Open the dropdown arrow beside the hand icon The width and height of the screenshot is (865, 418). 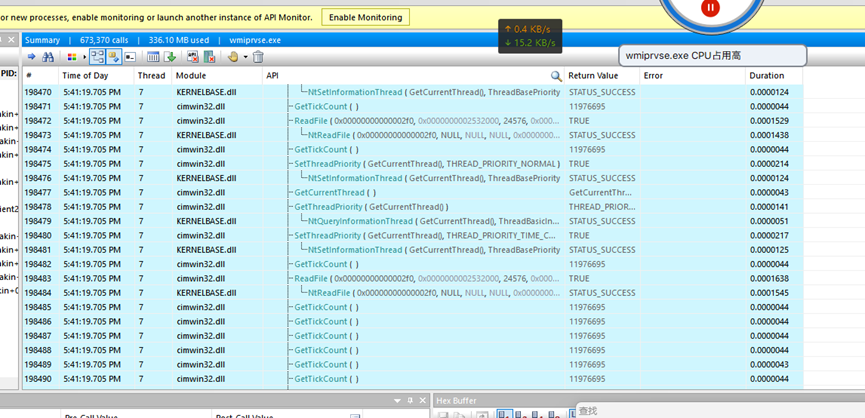click(245, 57)
